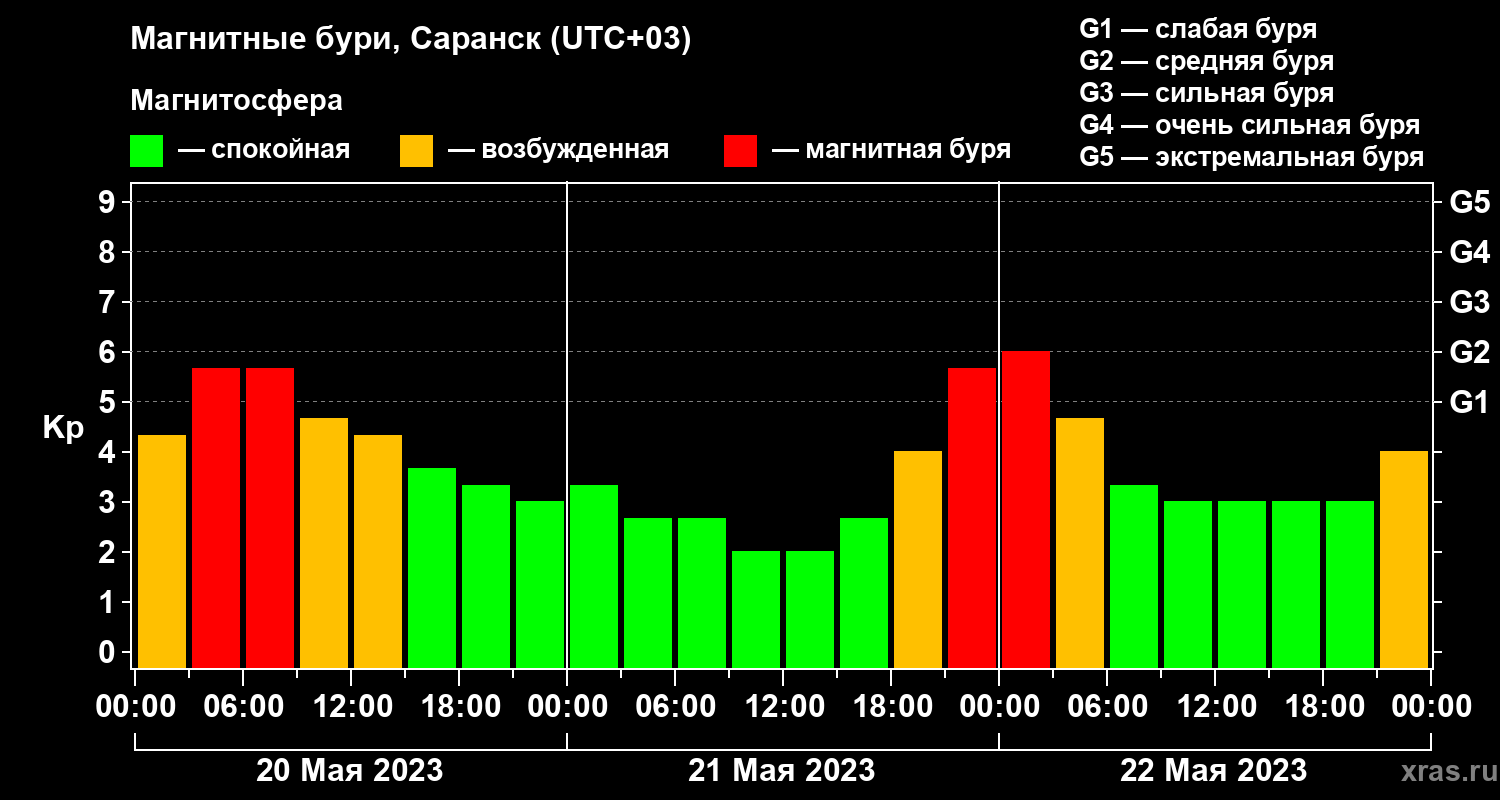The width and height of the screenshot is (1500, 800).
Task: Click the 'G1' label on the right axis
Action: pyautogui.click(x=1470, y=402)
